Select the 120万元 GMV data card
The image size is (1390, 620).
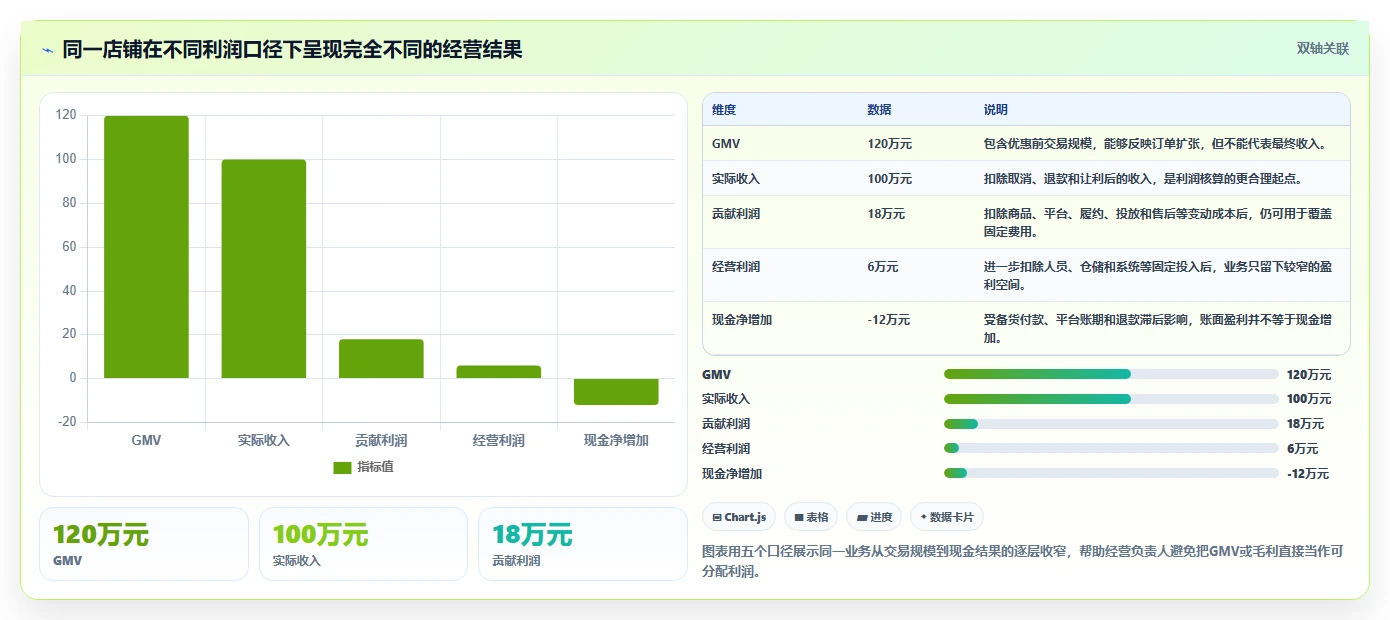pyautogui.click(x=144, y=544)
